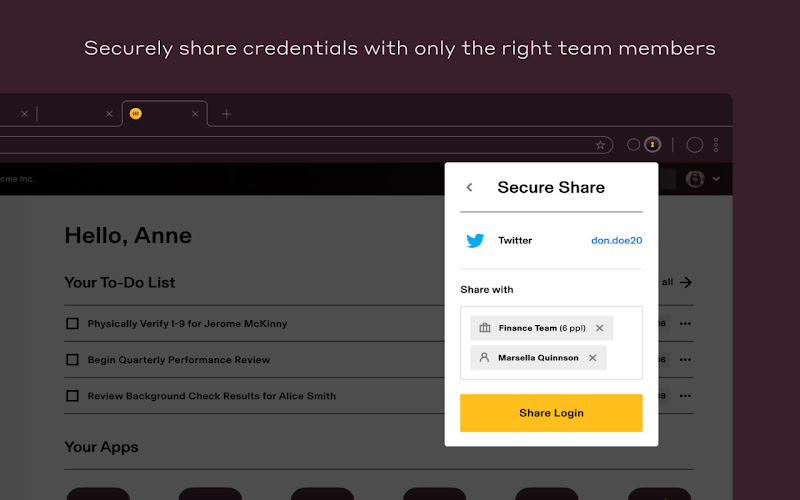Click the round extension icon beside the keyhole
800x500 pixels.
(633, 145)
